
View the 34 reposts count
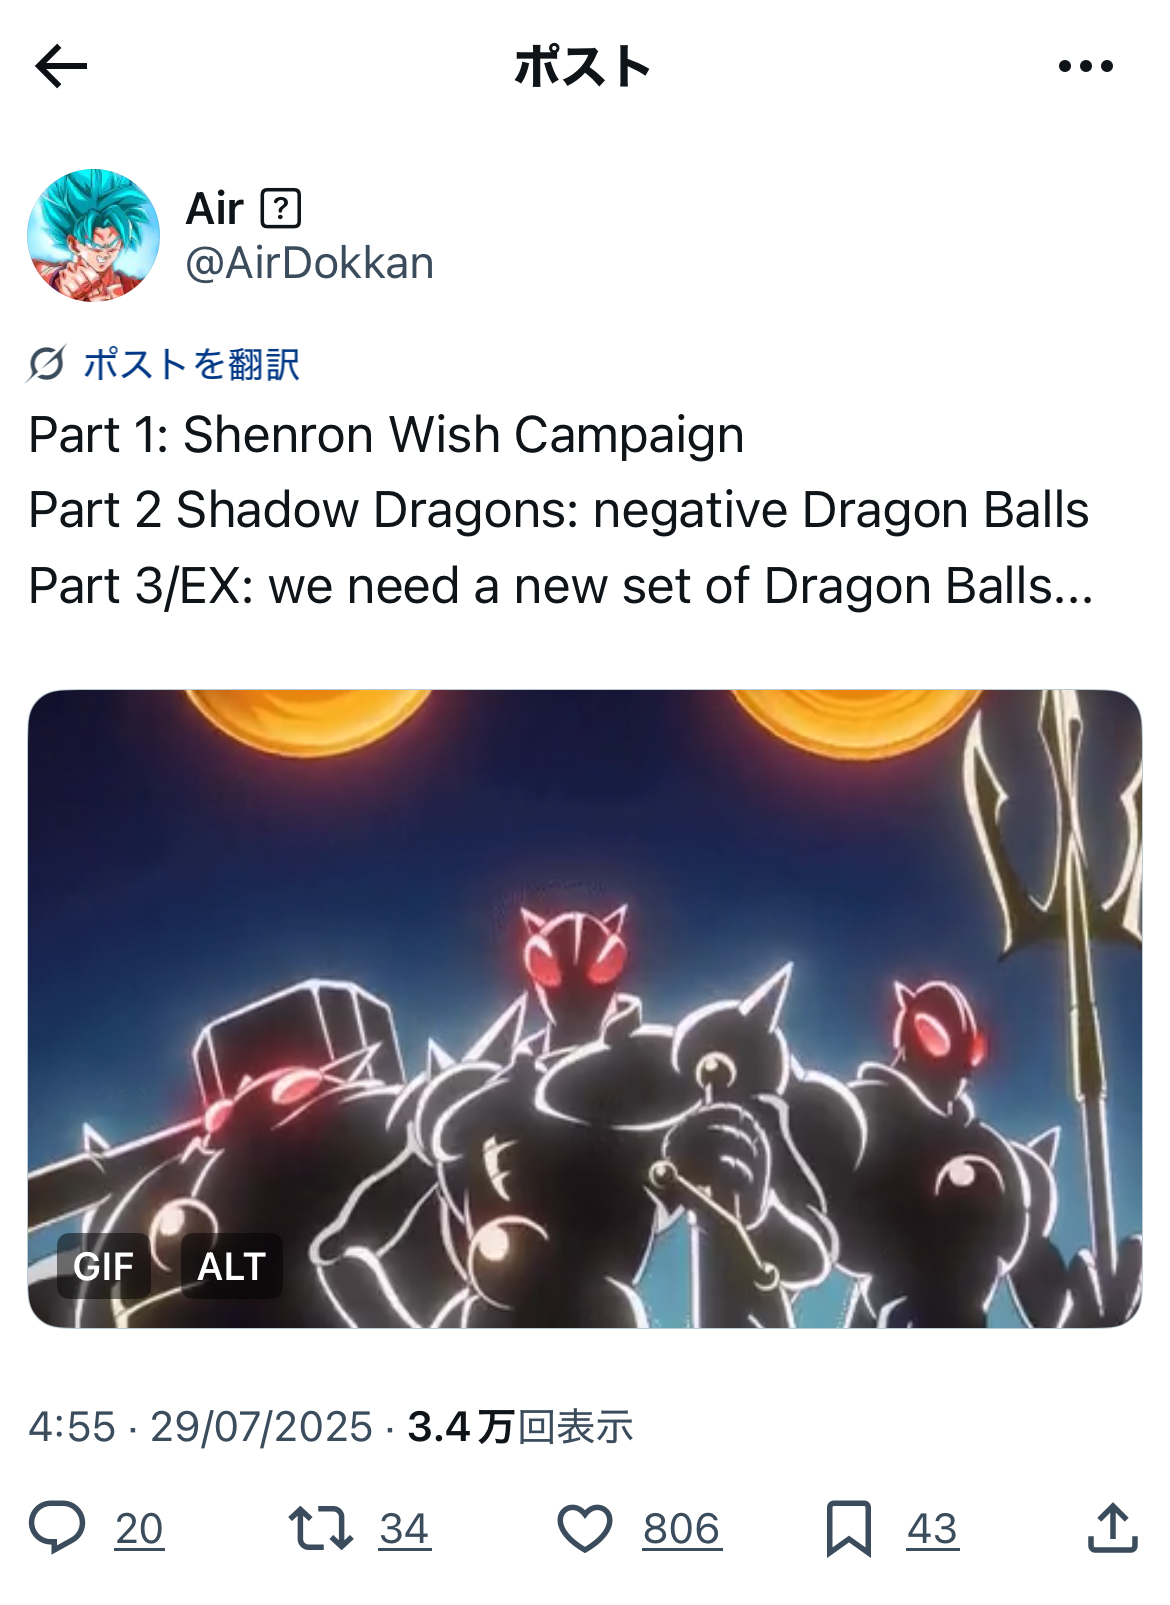(404, 1529)
